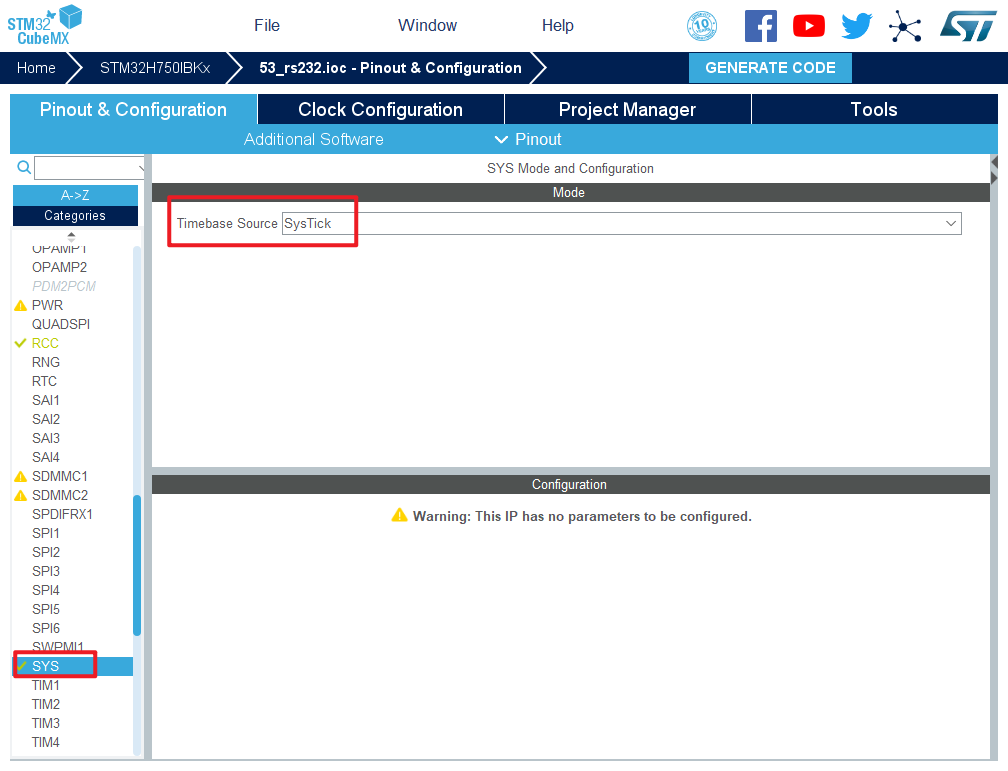
Task: Open the File menu
Action: (x=267, y=26)
